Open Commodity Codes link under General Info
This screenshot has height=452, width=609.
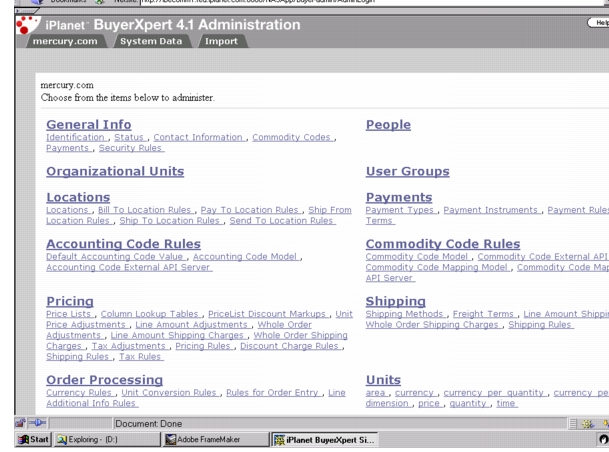click(x=291, y=137)
